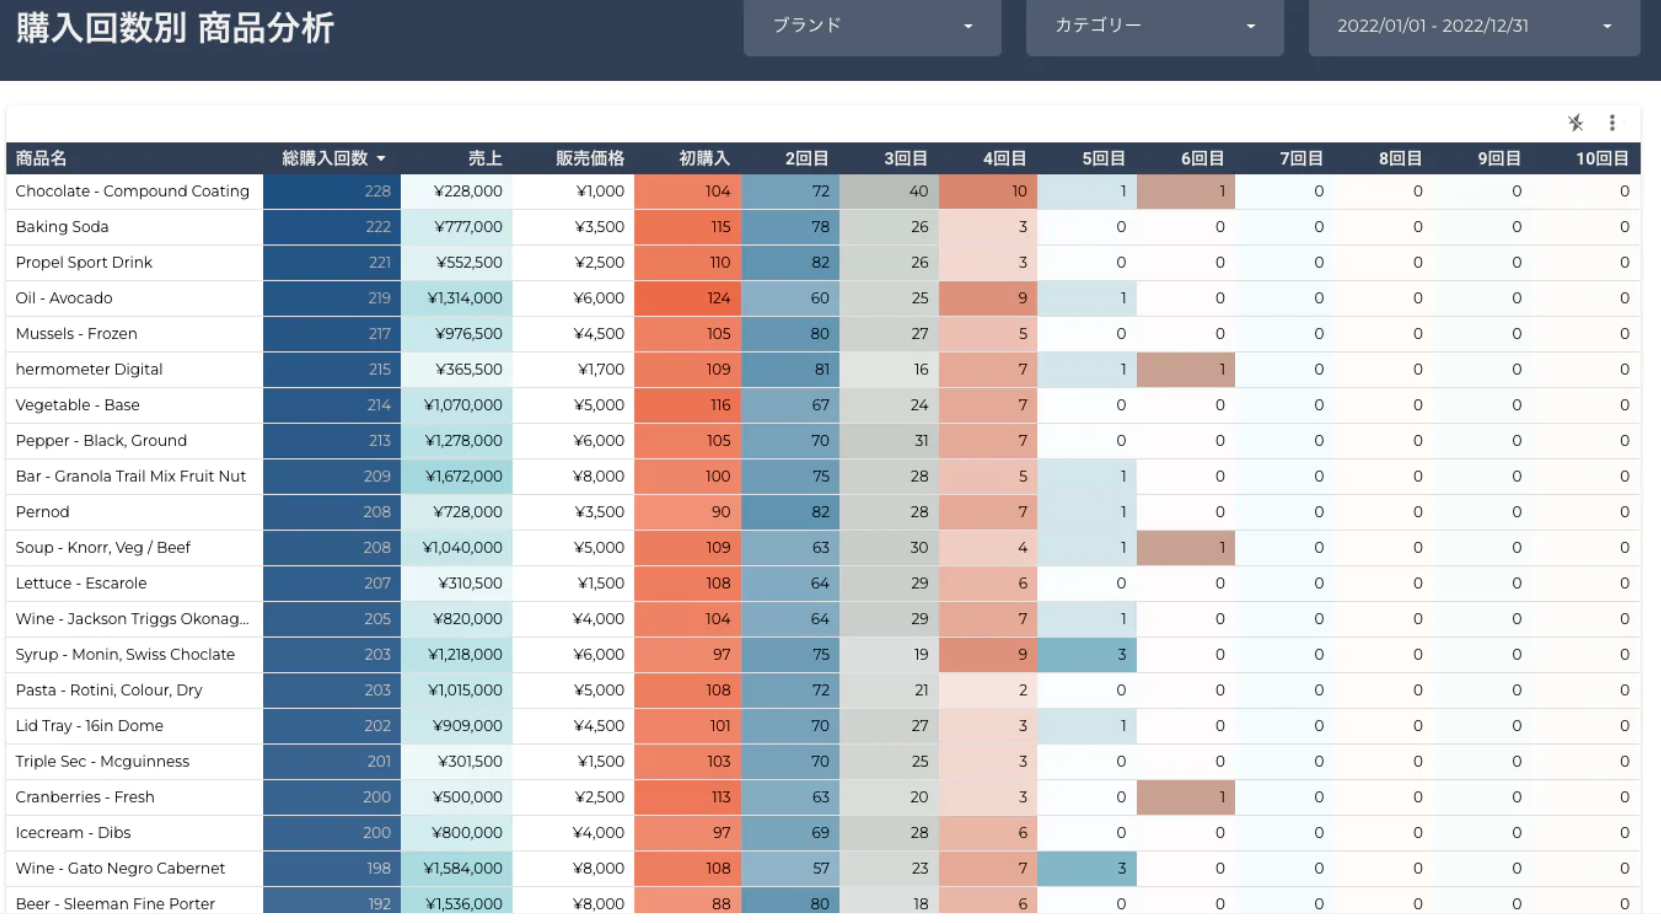The height and width of the screenshot is (923, 1661).
Task: Click Pasta - Rotini, Colour, Dry
Action: 109,690
